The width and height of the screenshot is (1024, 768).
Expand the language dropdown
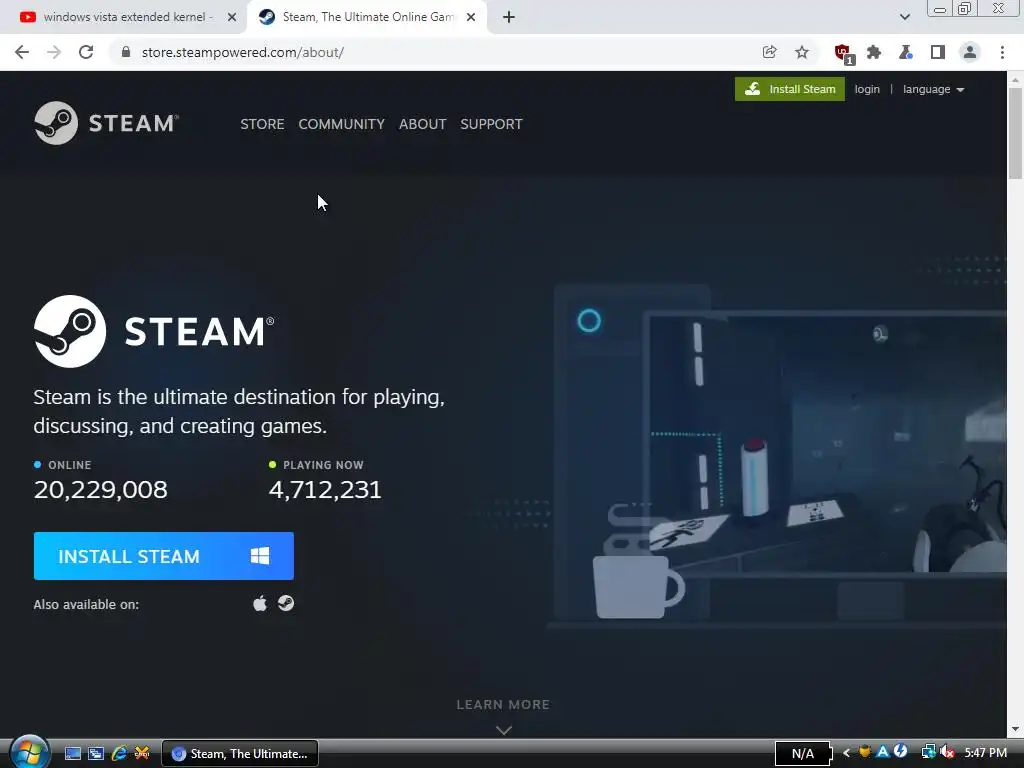click(x=933, y=89)
